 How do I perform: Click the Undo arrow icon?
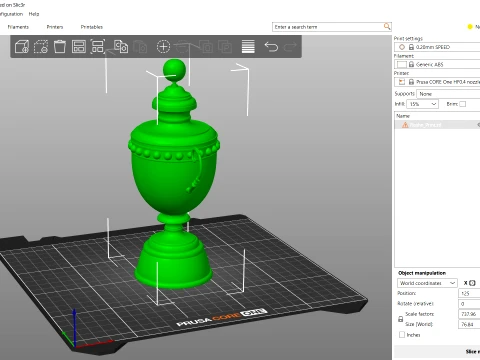click(271, 47)
